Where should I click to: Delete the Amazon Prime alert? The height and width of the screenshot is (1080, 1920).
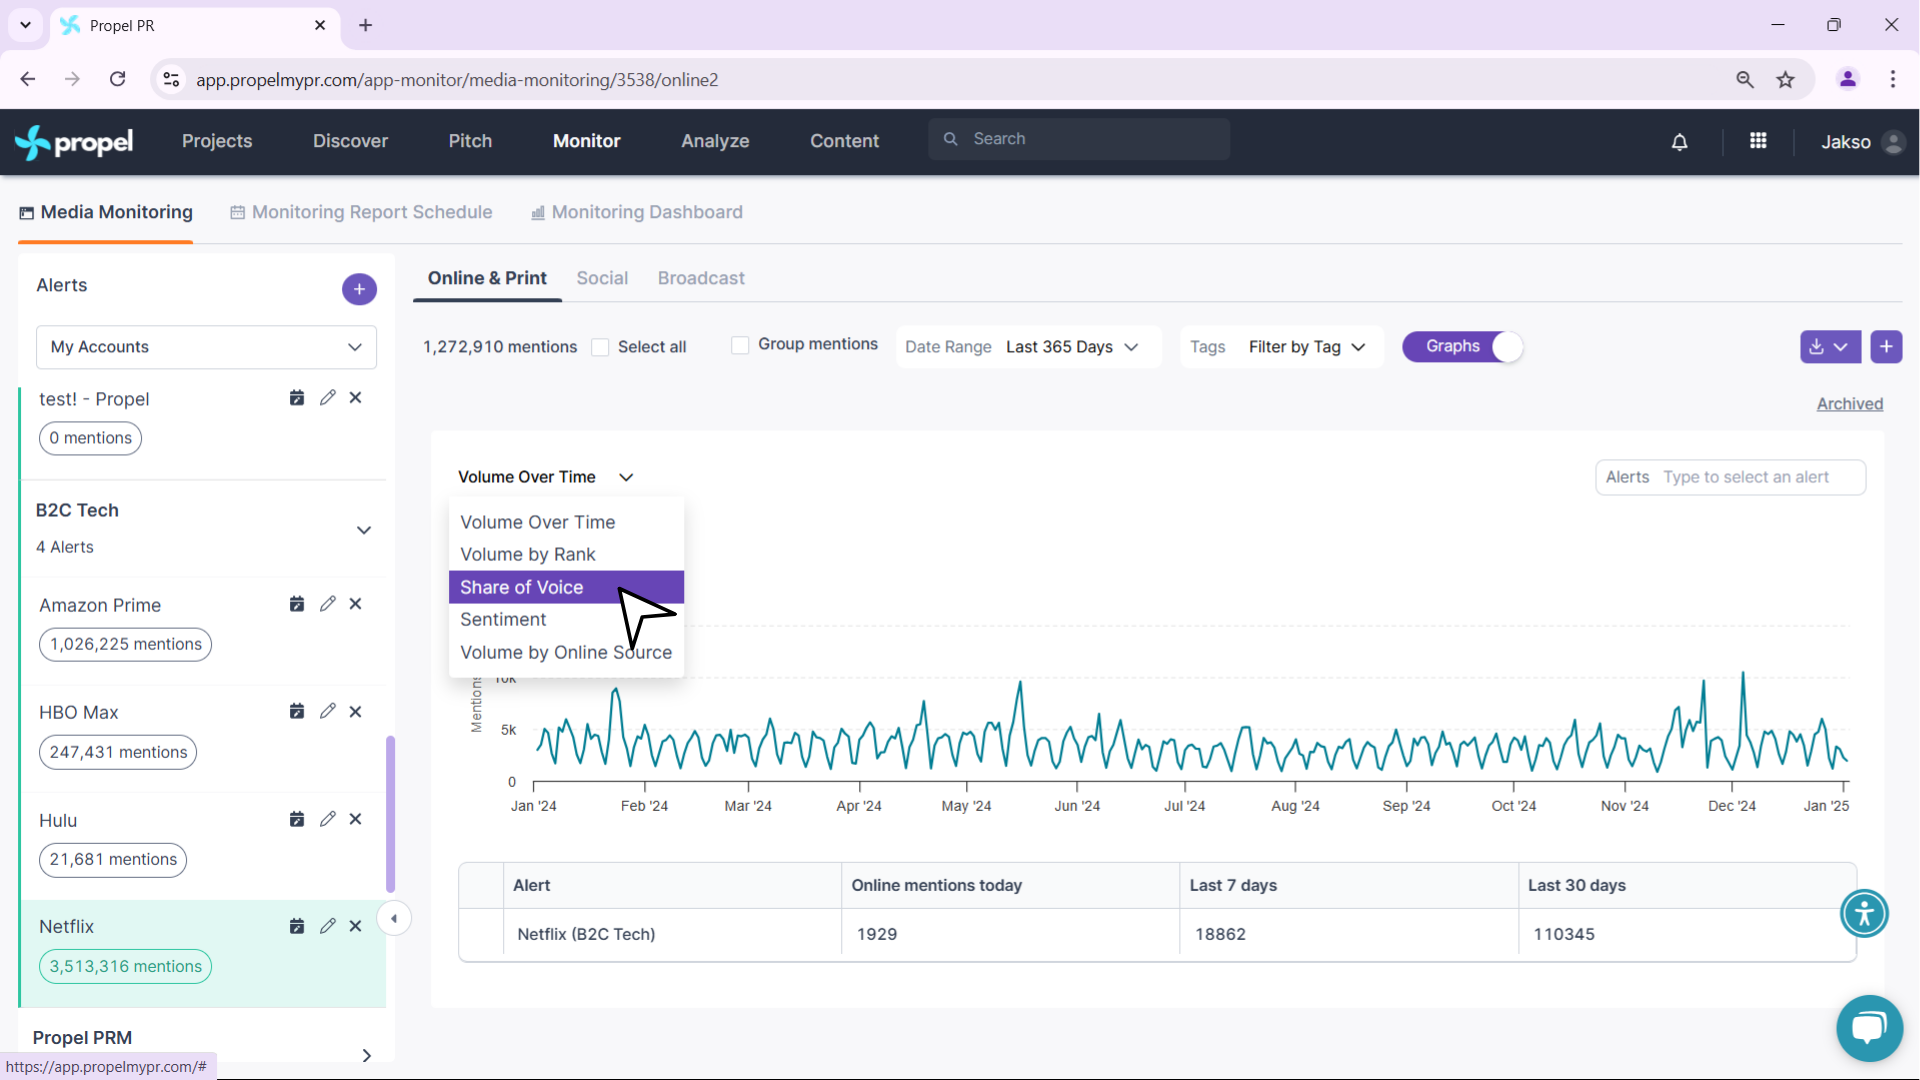pyautogui.click(x=355, y=604)
